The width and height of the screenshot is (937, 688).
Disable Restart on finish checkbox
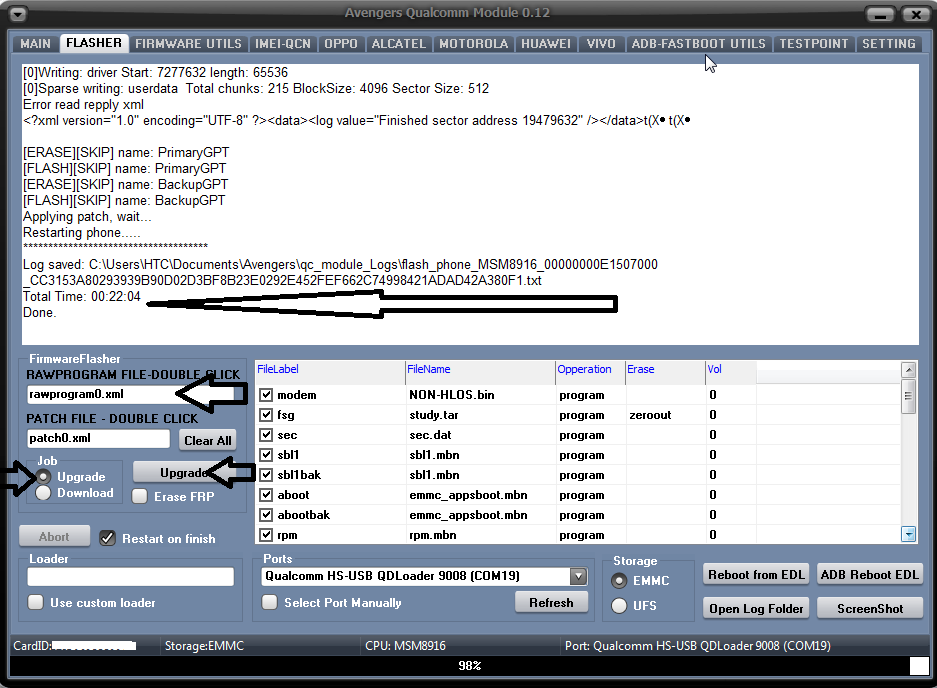tap(108, 539)
